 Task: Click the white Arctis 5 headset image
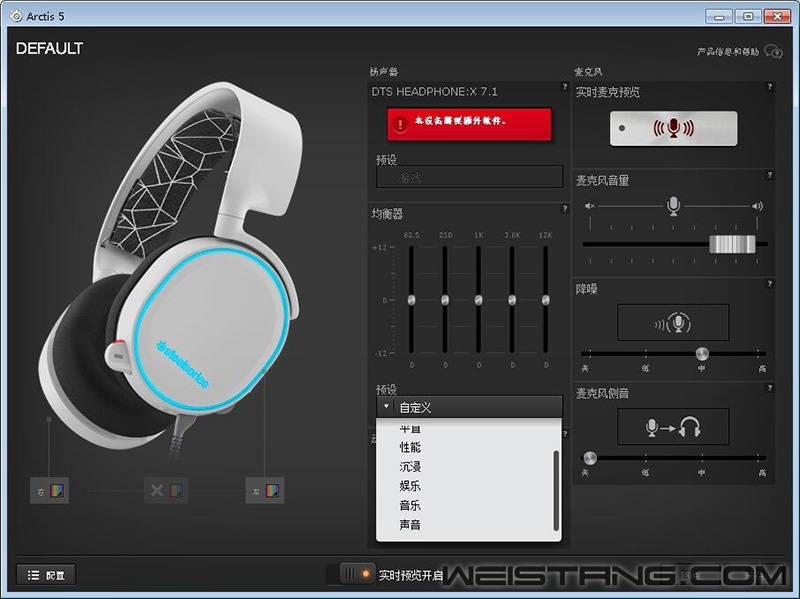tap(173, 265)
